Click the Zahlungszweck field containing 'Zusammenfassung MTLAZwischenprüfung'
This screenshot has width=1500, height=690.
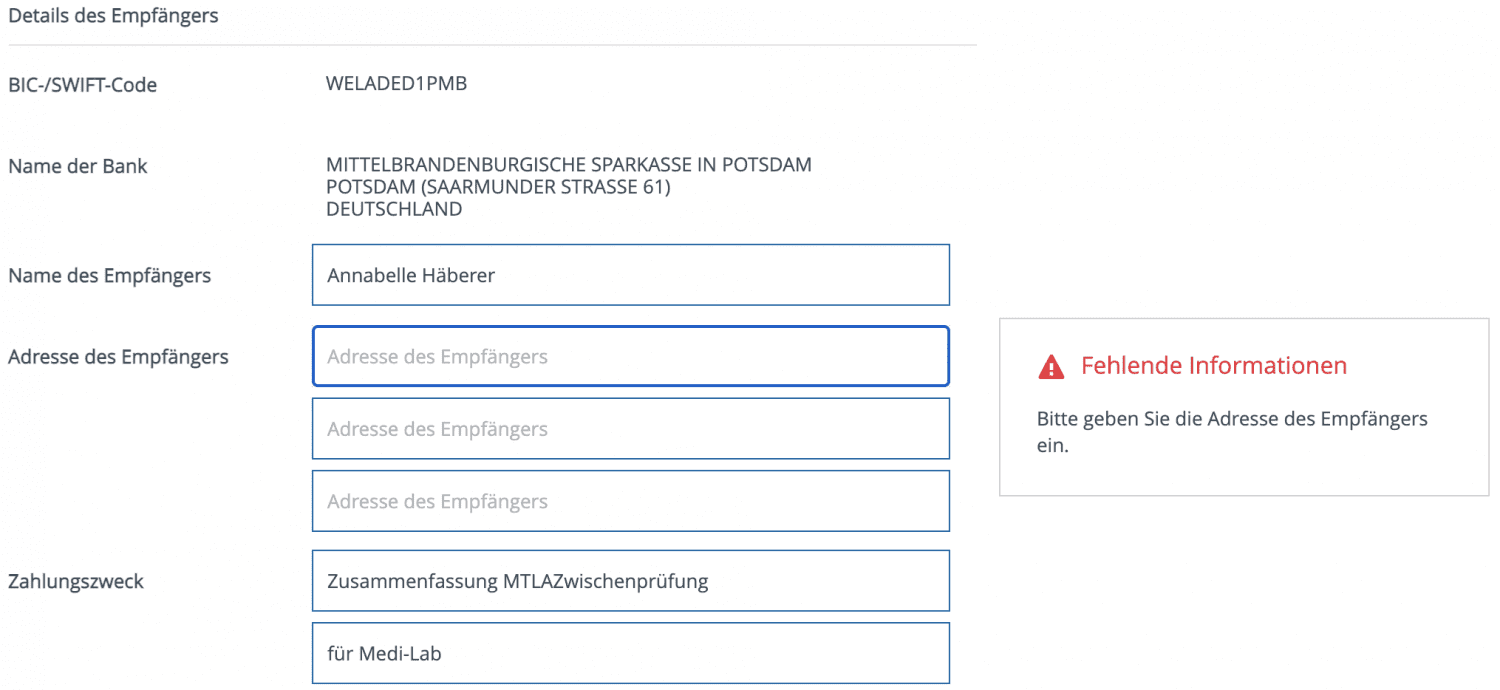[x=630, y=581]
